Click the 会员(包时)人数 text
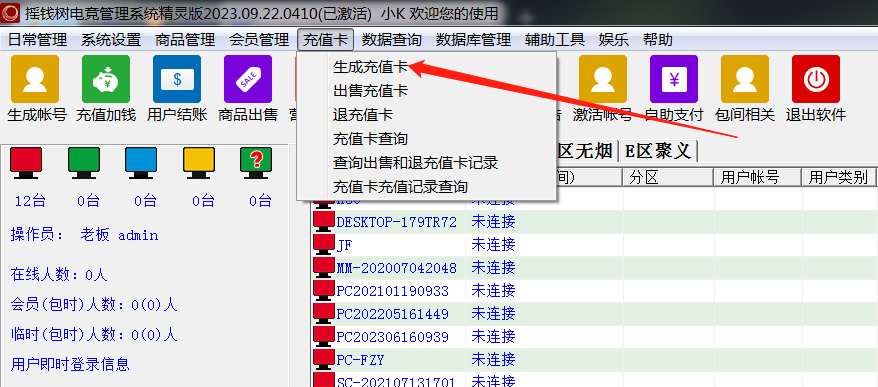This screenshot has height=387, width=878. point(94,305)
